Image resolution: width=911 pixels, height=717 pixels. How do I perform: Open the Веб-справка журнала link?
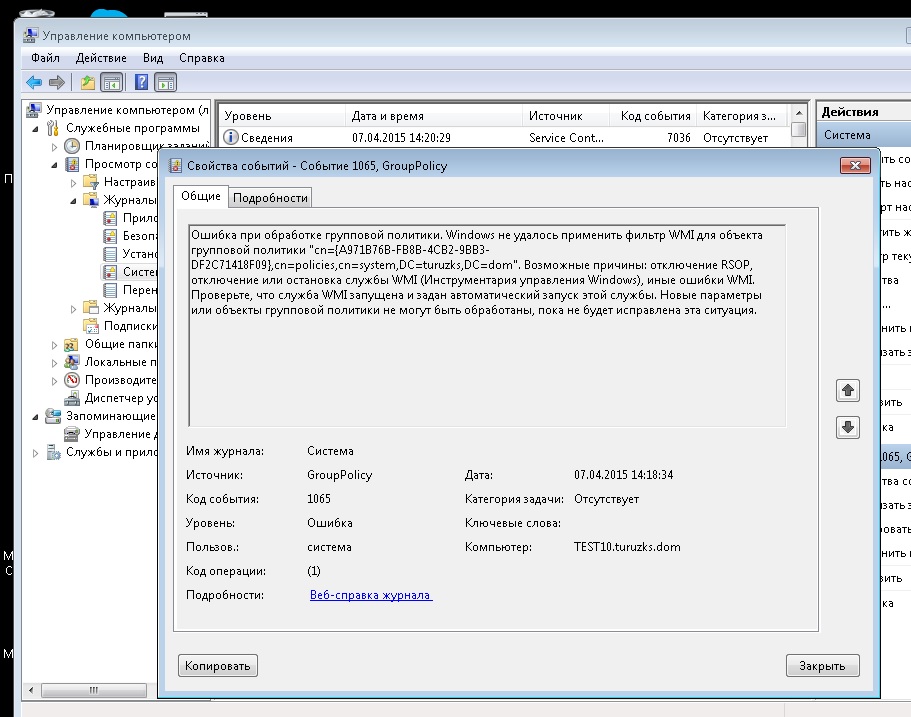click(x=371, y=595)
